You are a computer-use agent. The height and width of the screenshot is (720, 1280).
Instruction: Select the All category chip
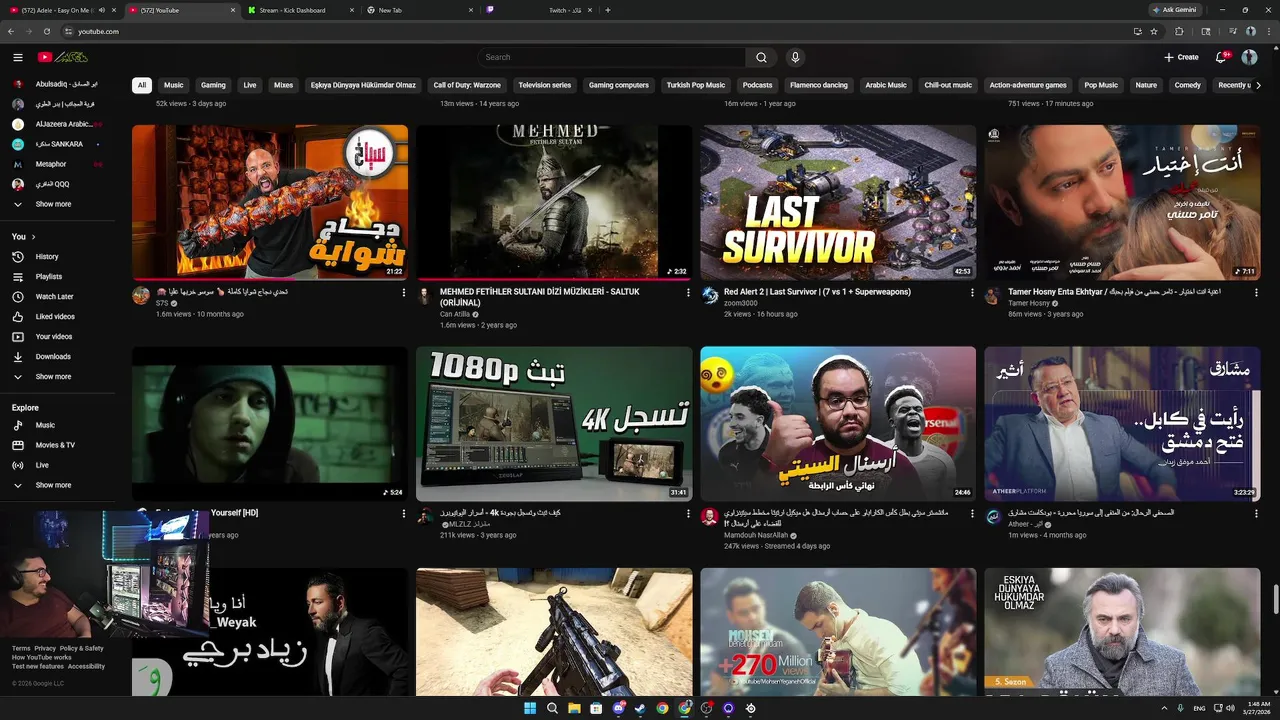coord(142,85)
